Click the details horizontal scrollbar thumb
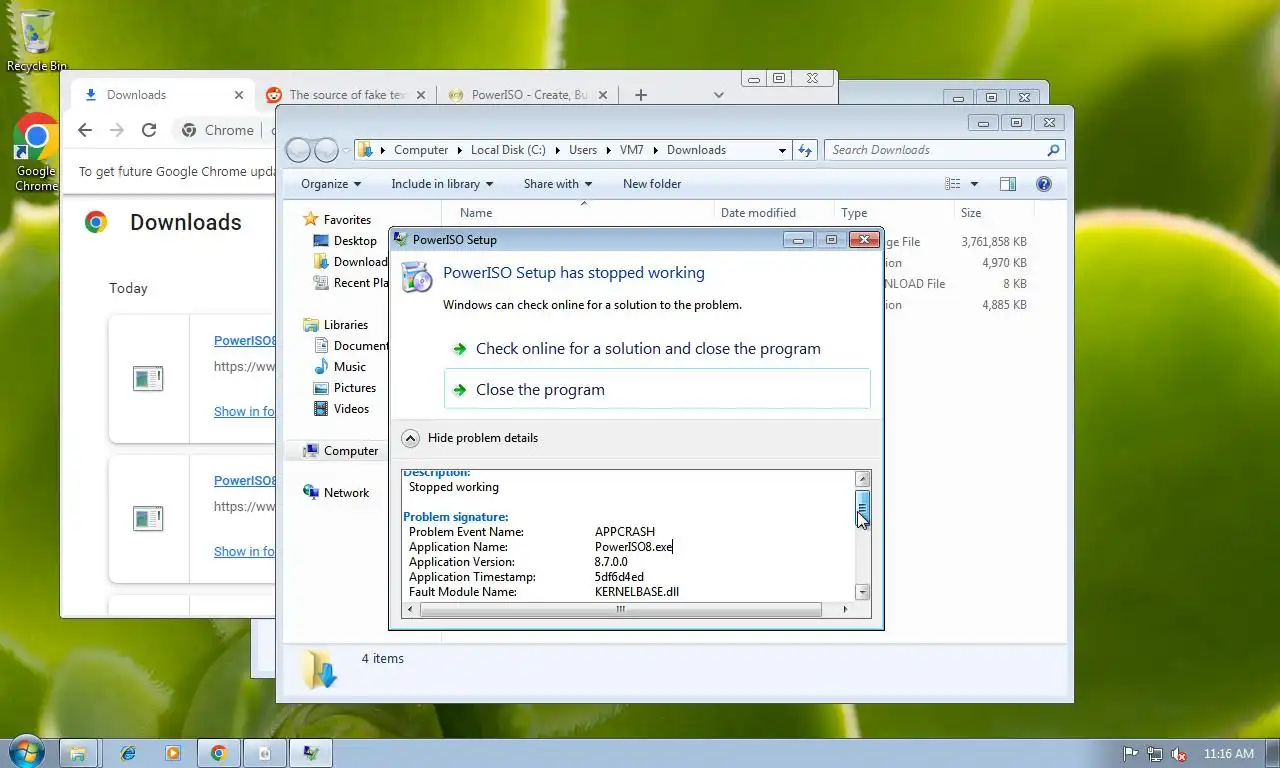This screenshot has height=768, width=1280. (x=620, y=609)
